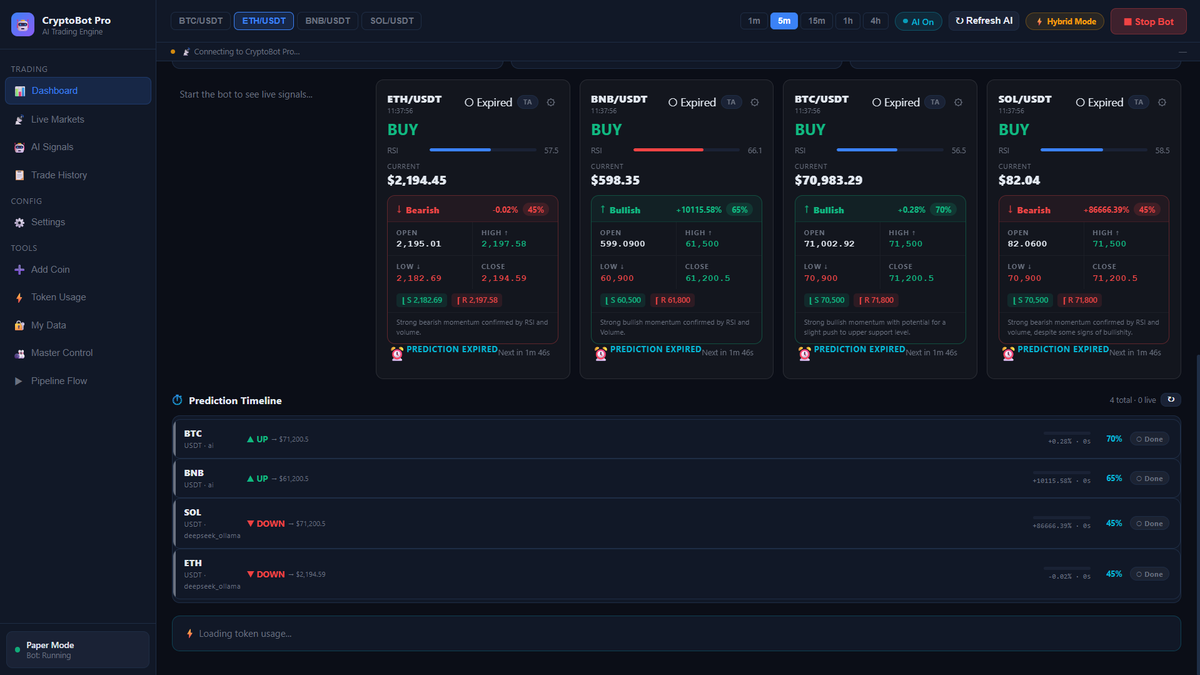Screen dimensions: 1200x675
Task: Click the CryptoBot Pro robot logo
Action: coord(23,24)
